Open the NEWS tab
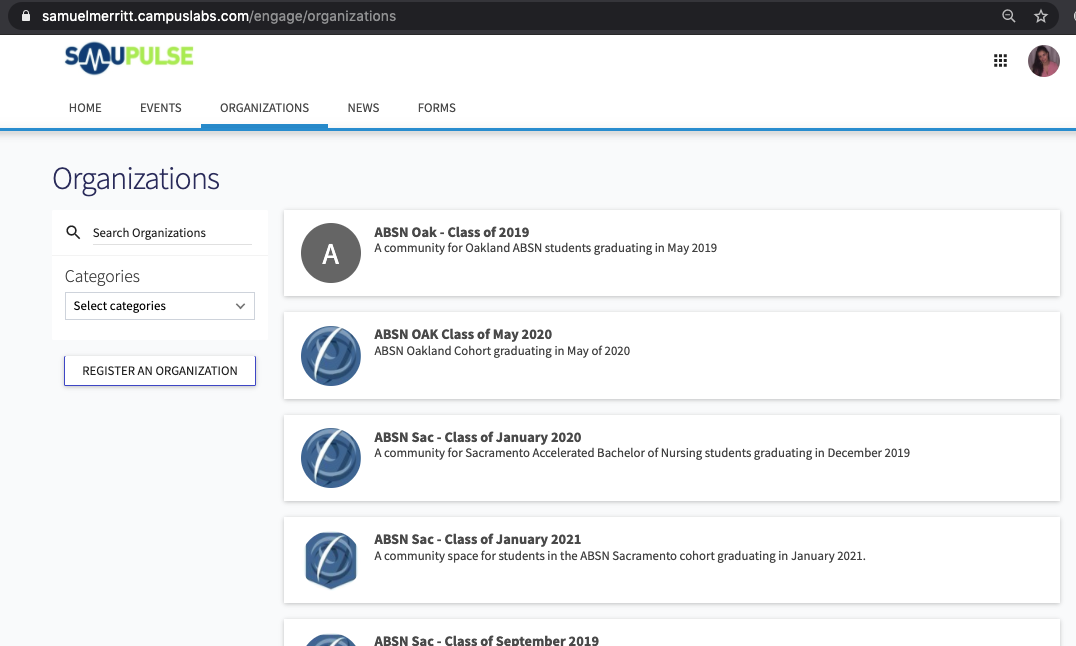This screenshot has height=646, width=1076. (x=363, y=108)
